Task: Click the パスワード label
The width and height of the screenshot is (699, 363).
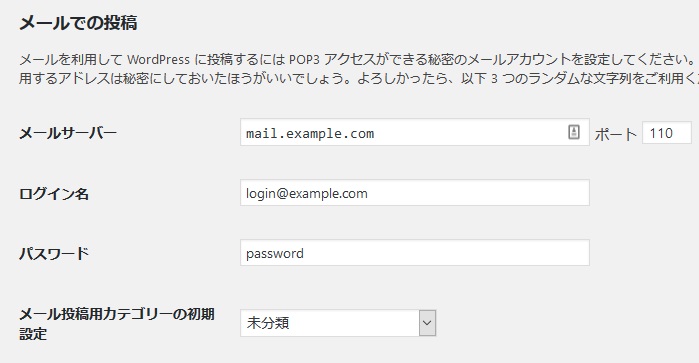Action: pyautogui.click(x=54, y=253)
